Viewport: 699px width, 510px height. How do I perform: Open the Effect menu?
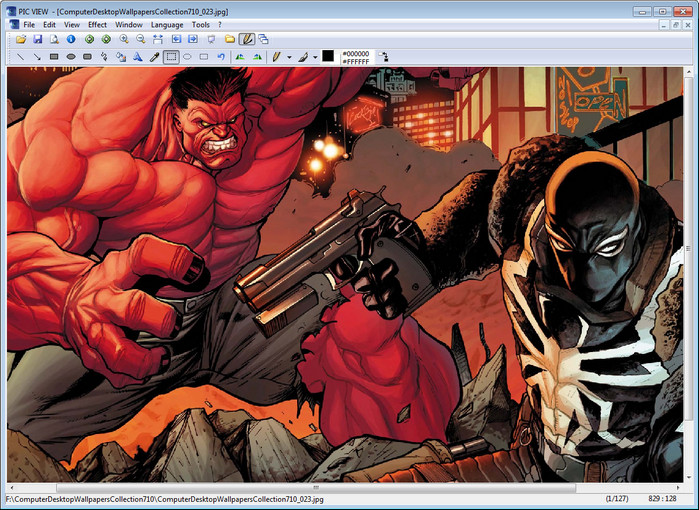click(x=97, y=25)
